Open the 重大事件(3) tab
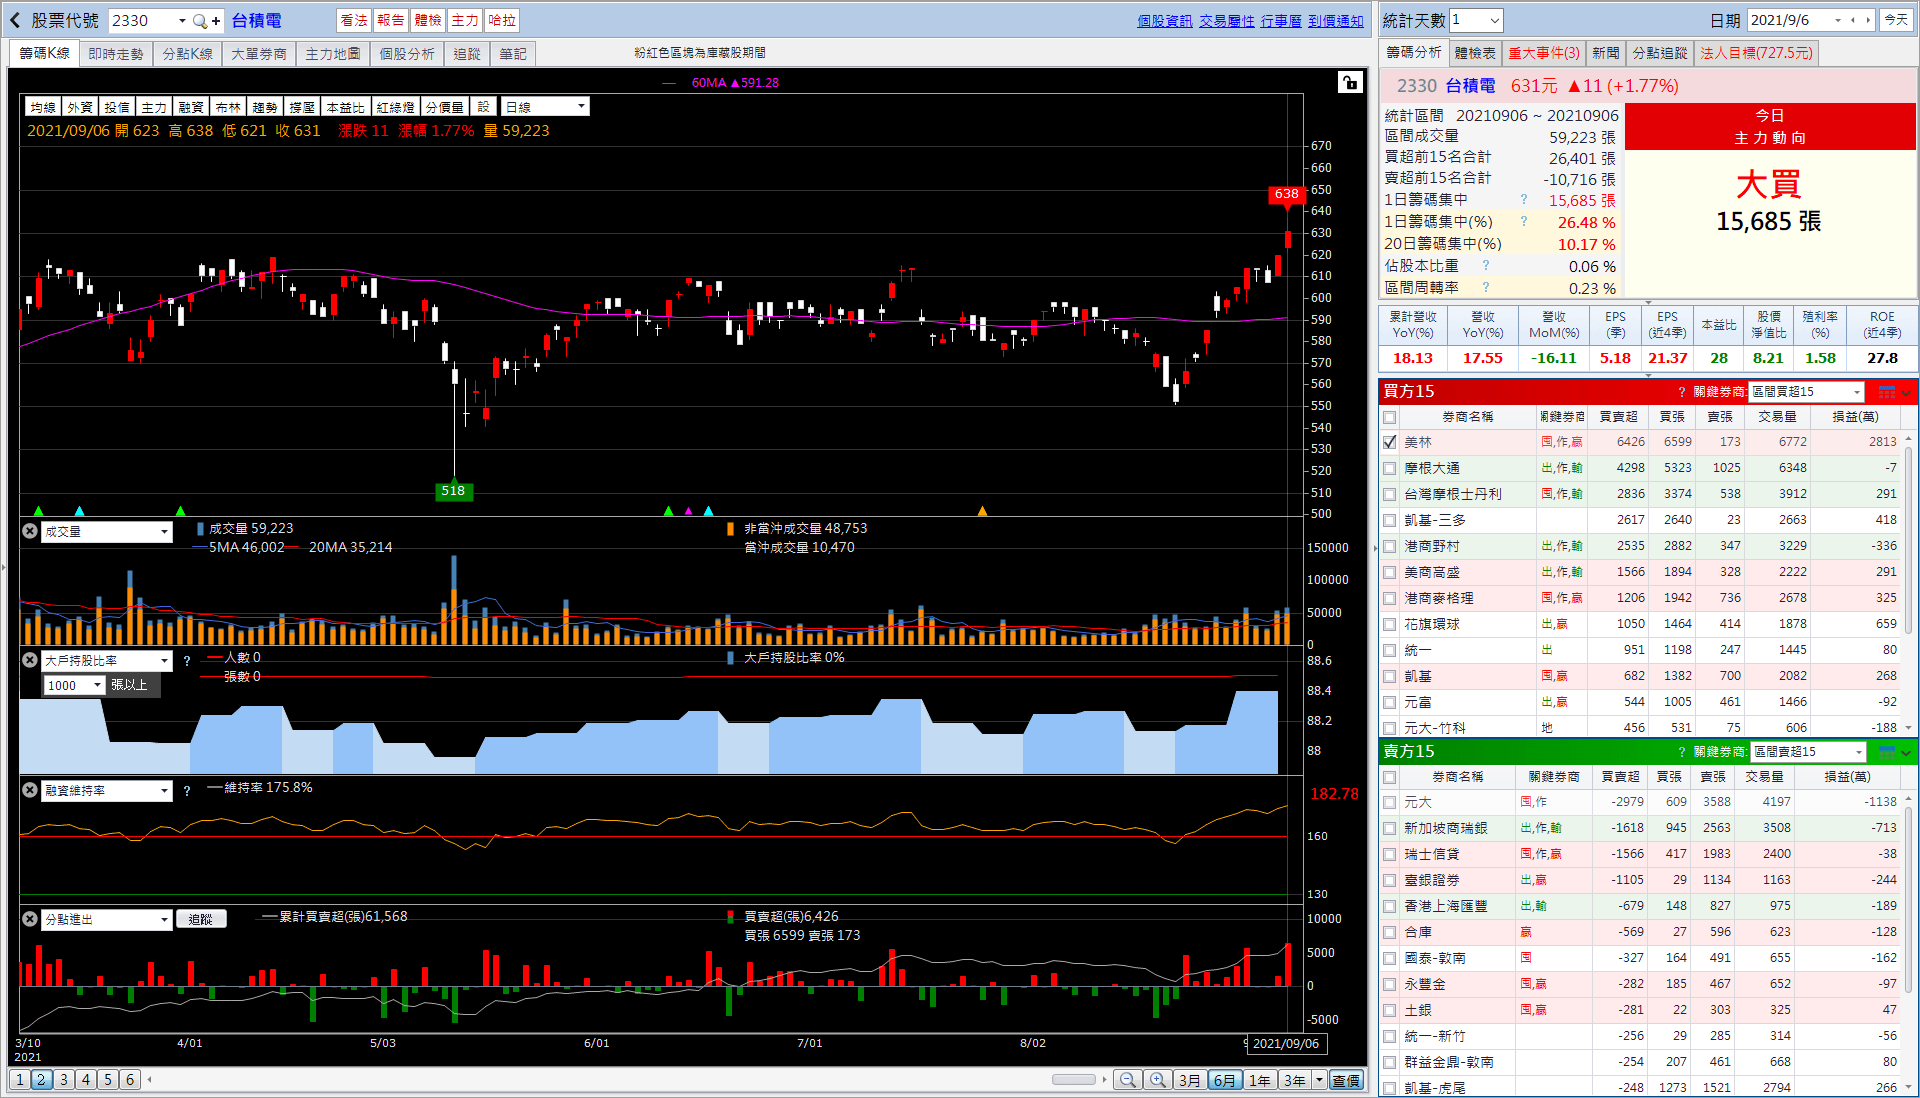 [x=1543, y=53]
